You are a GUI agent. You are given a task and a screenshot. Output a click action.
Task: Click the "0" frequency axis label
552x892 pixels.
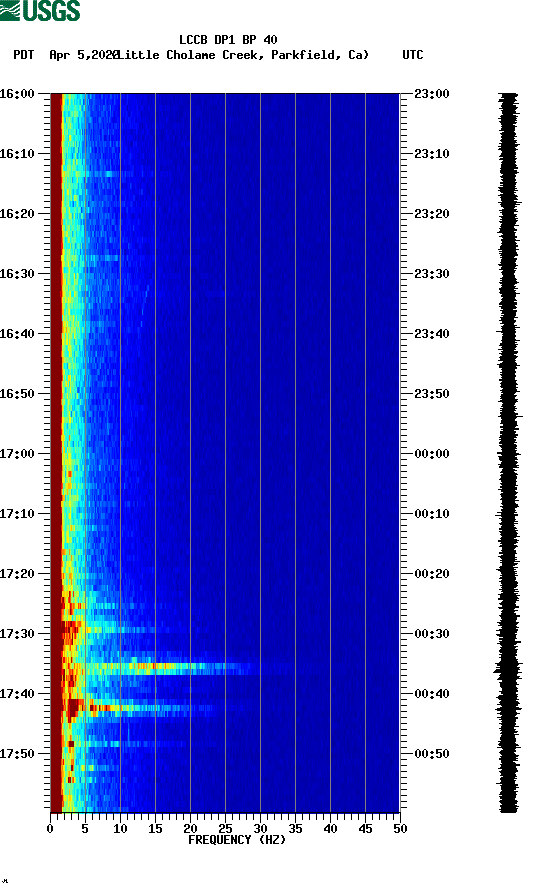(50, 829)
